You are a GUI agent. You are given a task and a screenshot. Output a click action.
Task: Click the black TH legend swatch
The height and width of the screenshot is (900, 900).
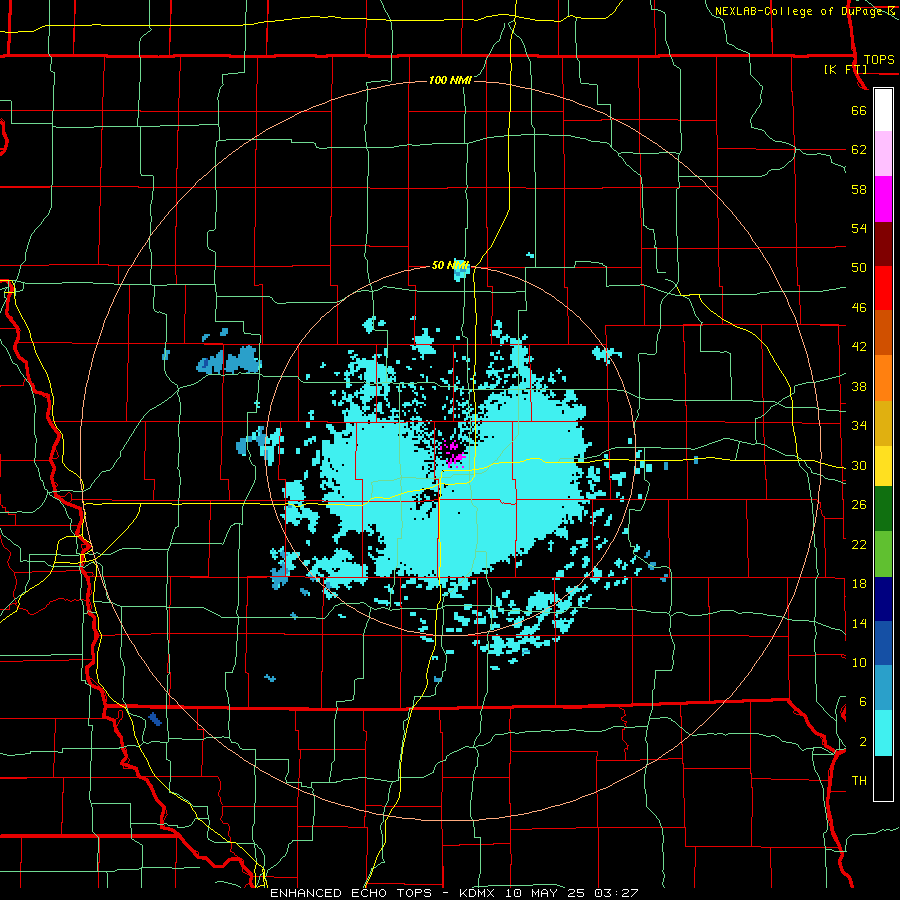click(x=883, y=778)
